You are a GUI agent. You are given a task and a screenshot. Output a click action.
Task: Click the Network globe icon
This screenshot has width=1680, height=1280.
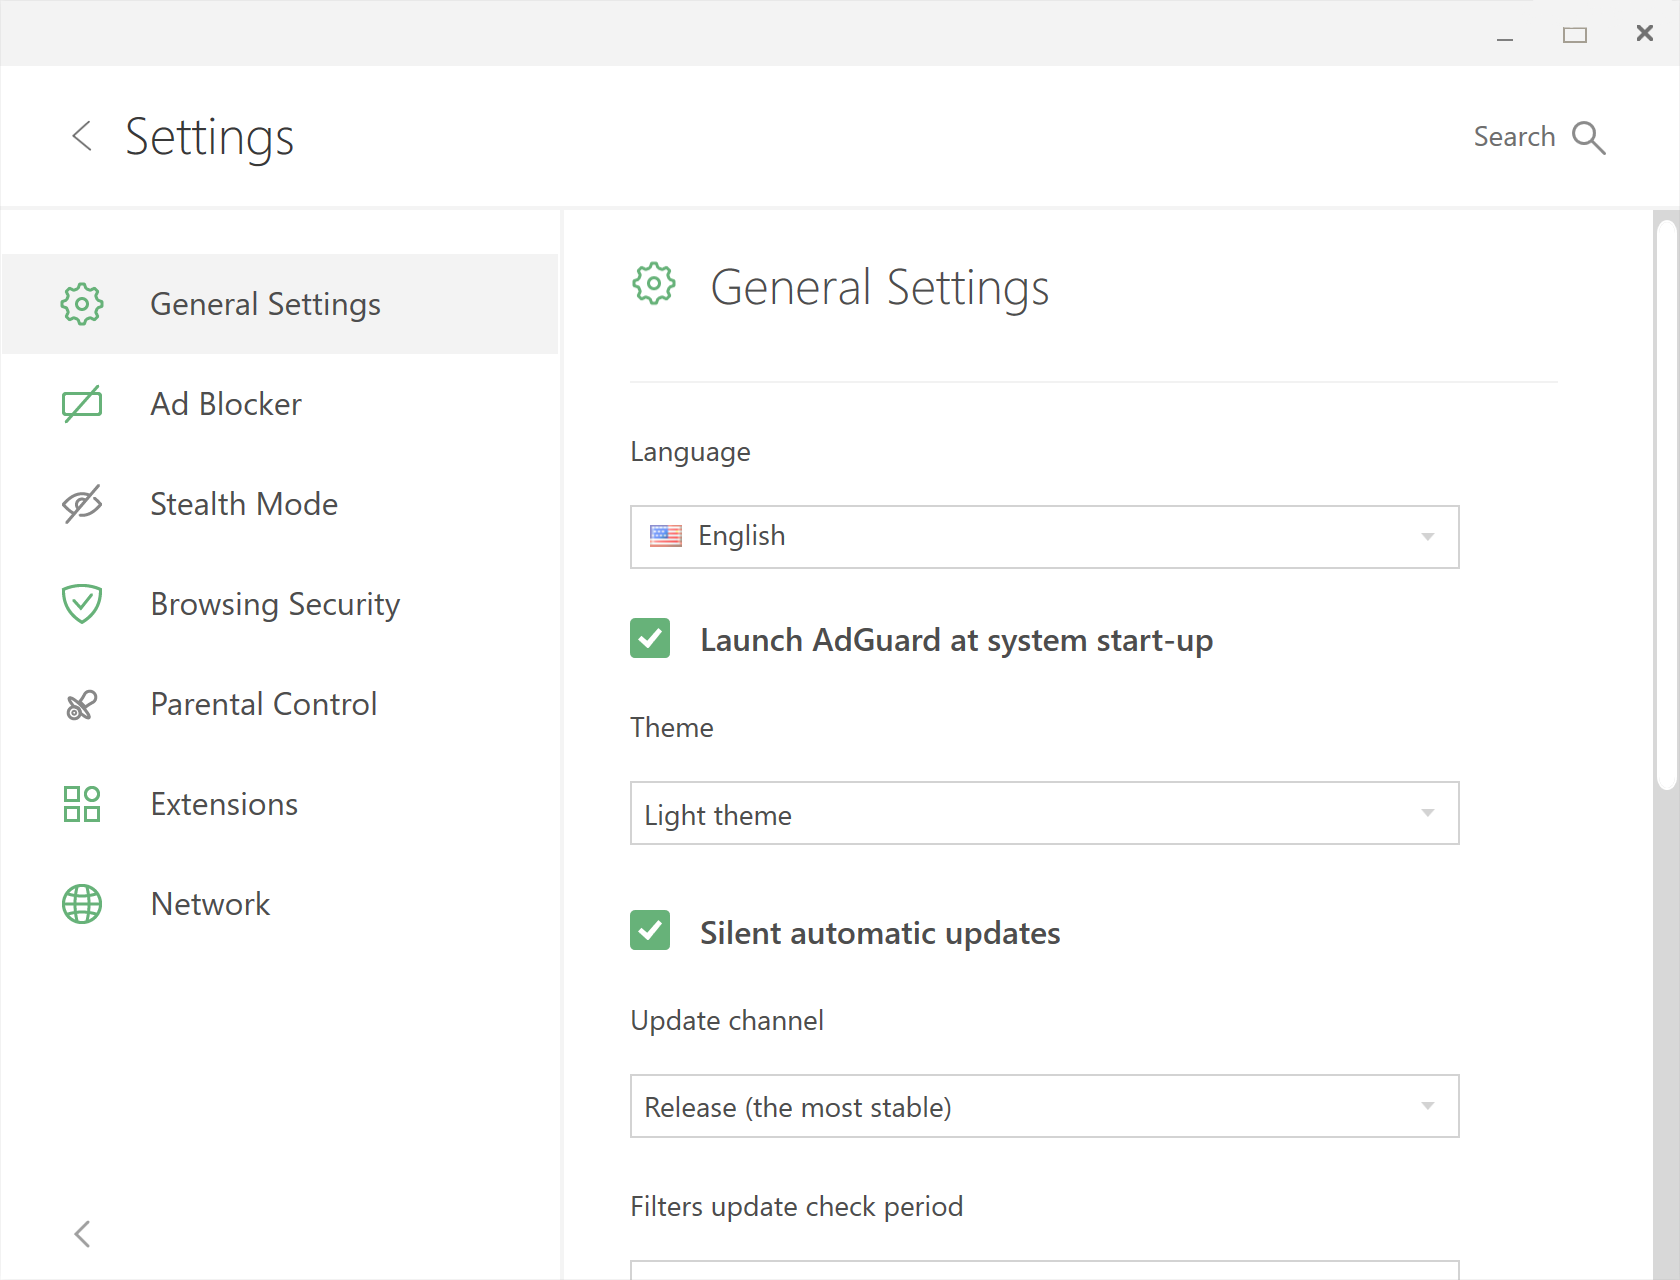[82, 904]
